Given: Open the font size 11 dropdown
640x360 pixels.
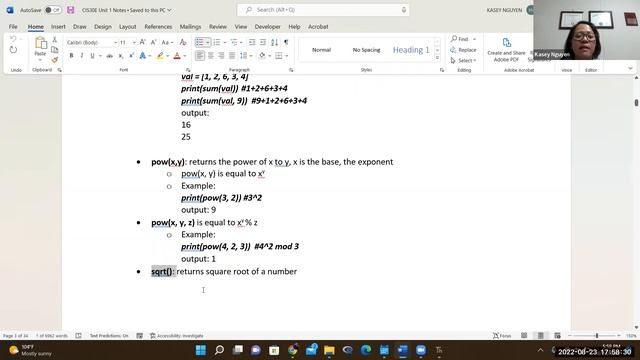Looking at the screenshot, I should click(x=134, y=42).
